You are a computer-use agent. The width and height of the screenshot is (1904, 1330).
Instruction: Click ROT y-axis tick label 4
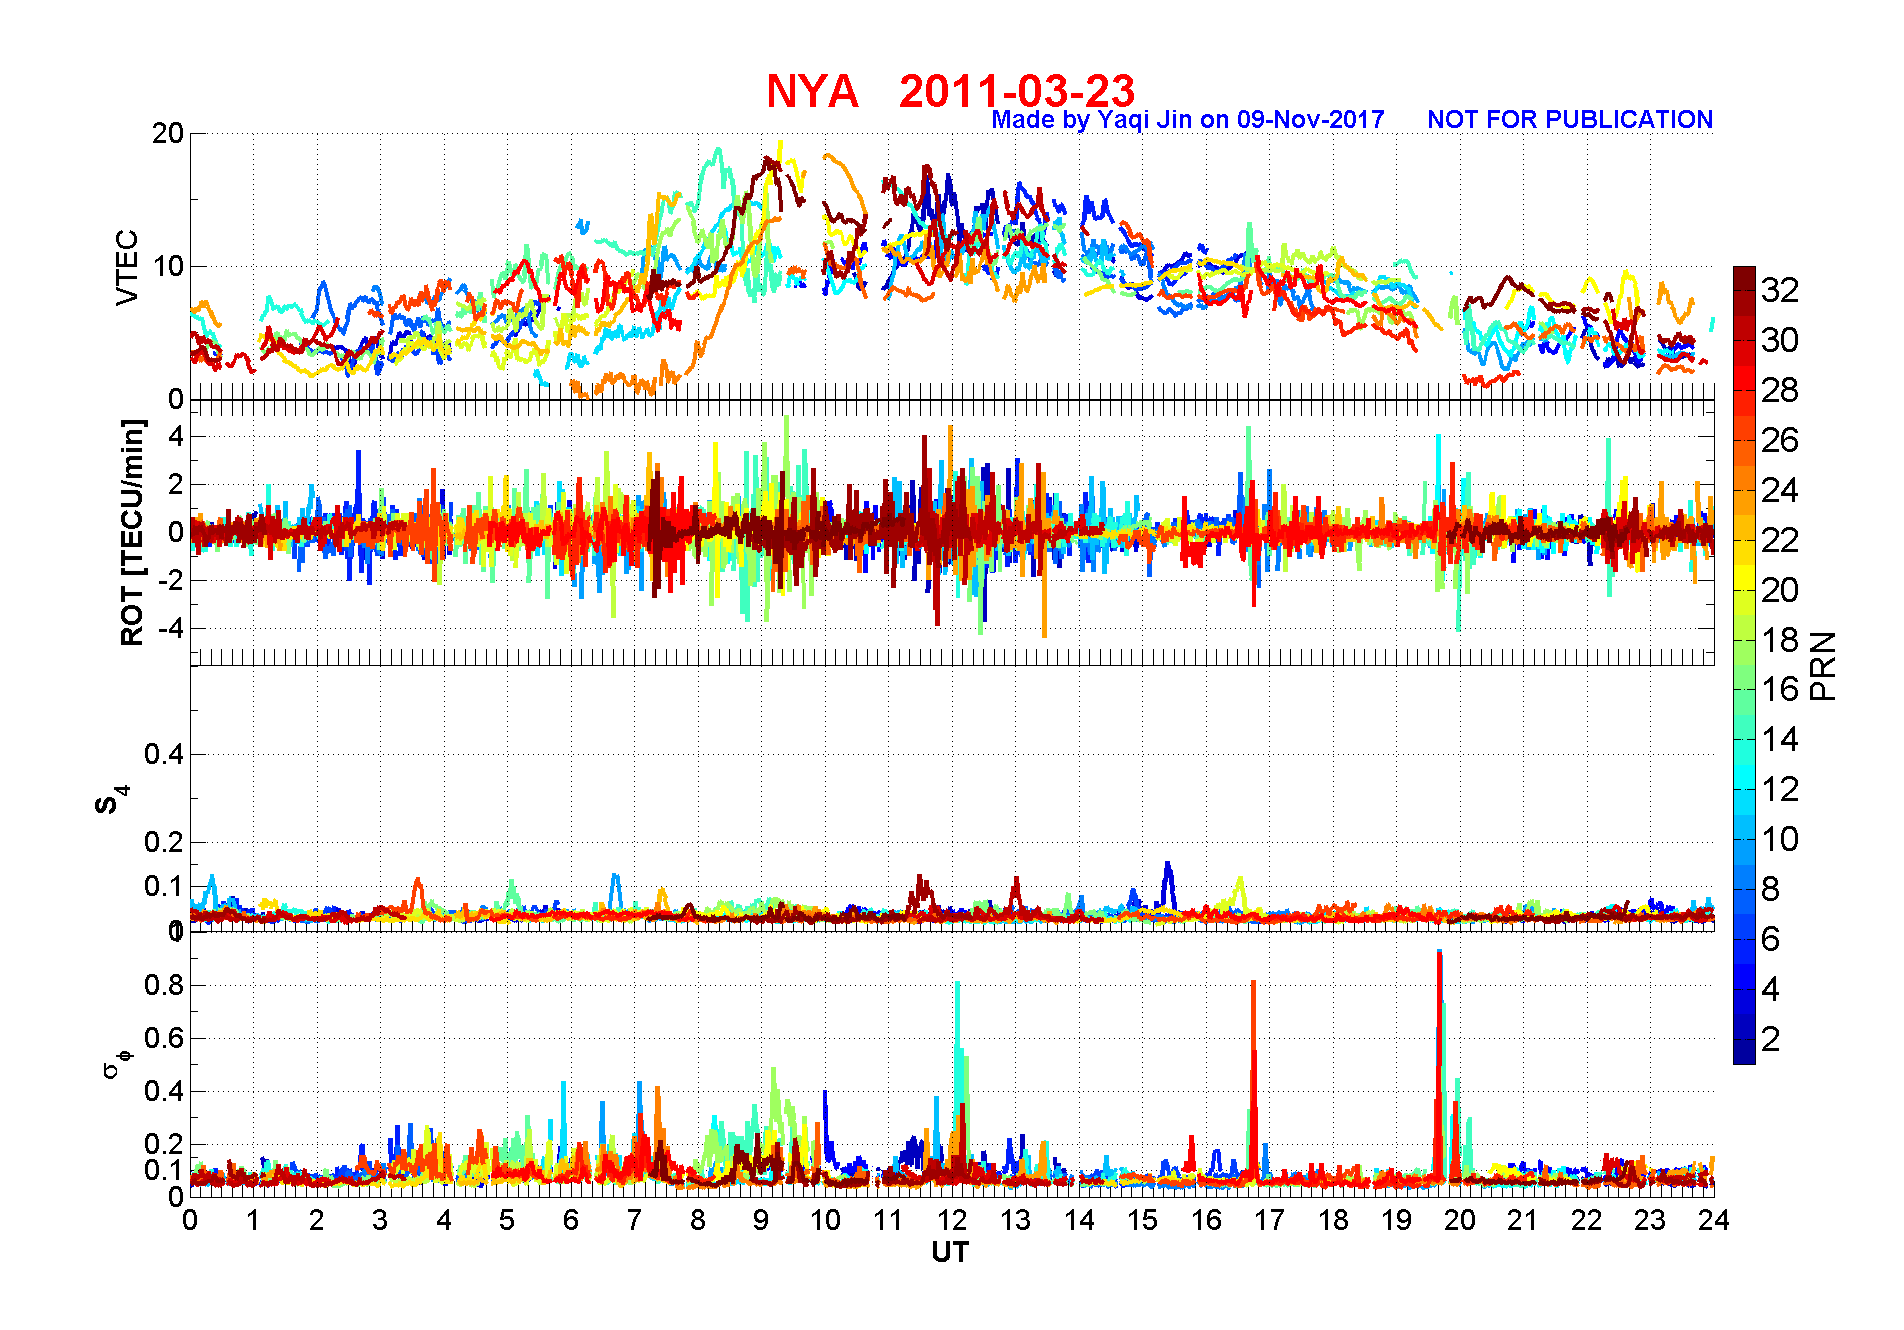(176, 437)
